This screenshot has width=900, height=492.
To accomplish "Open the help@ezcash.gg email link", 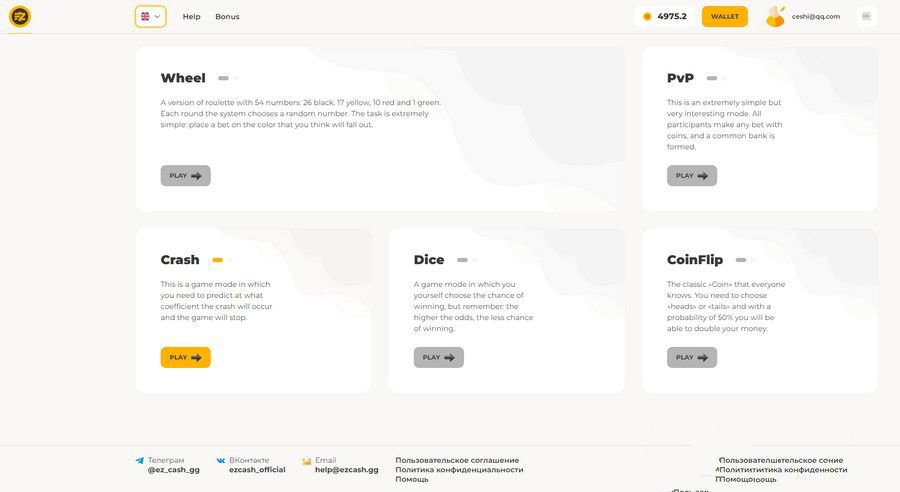I will (346, 469).
